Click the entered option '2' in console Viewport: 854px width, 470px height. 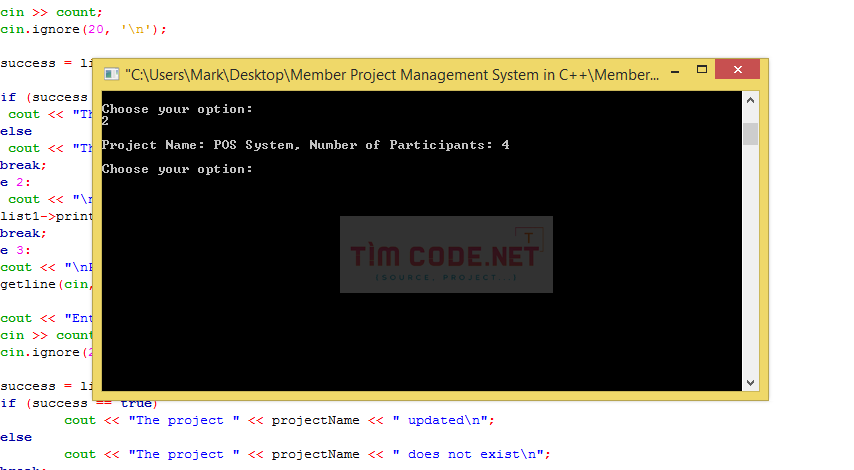[x=105, y=121]
